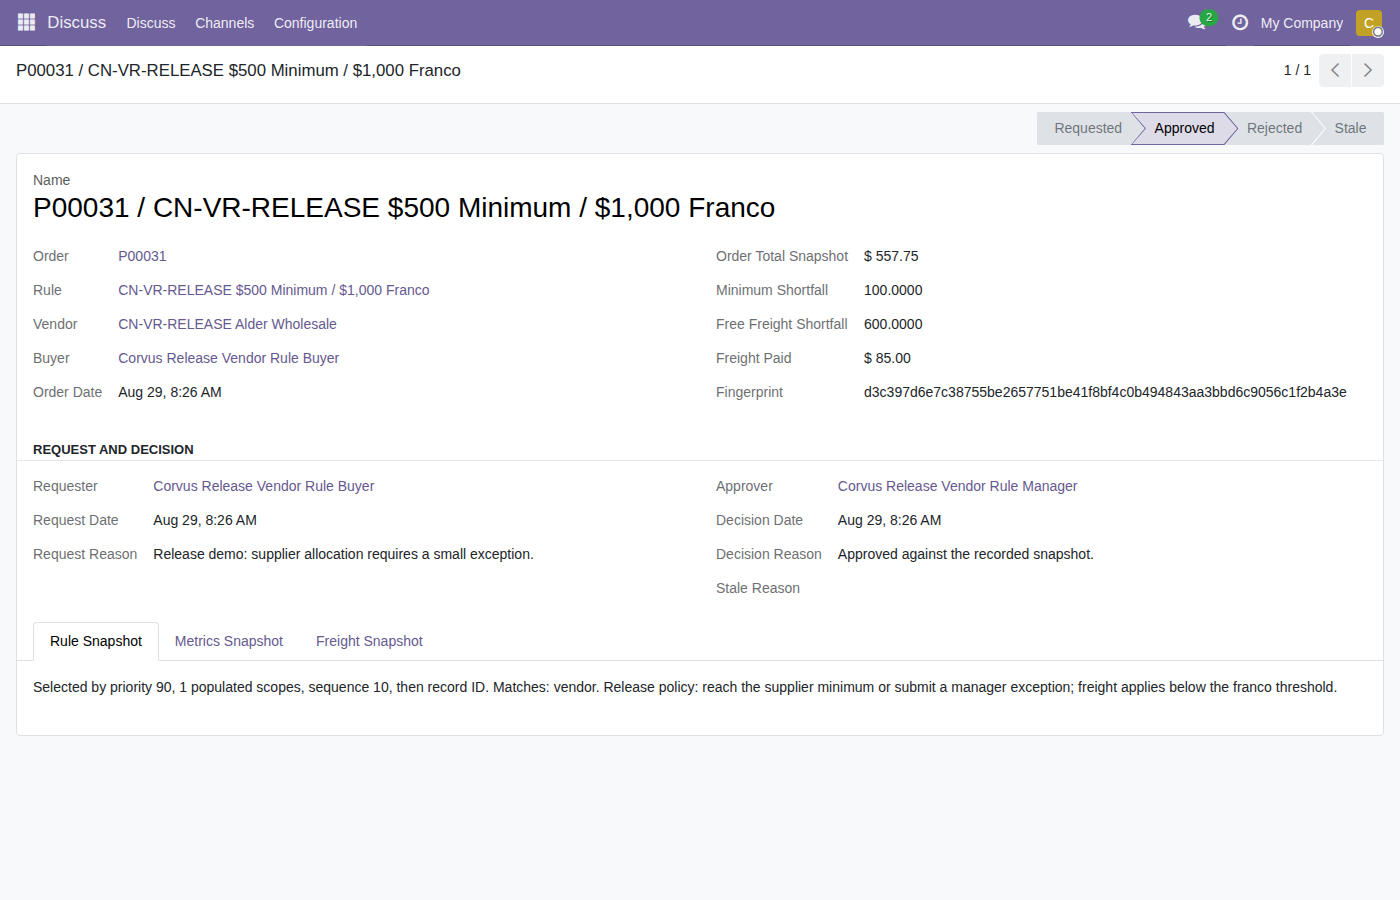1400x900 pixels.
Task: Select the Approved status stage
Action: click(x=1184, y=128)
